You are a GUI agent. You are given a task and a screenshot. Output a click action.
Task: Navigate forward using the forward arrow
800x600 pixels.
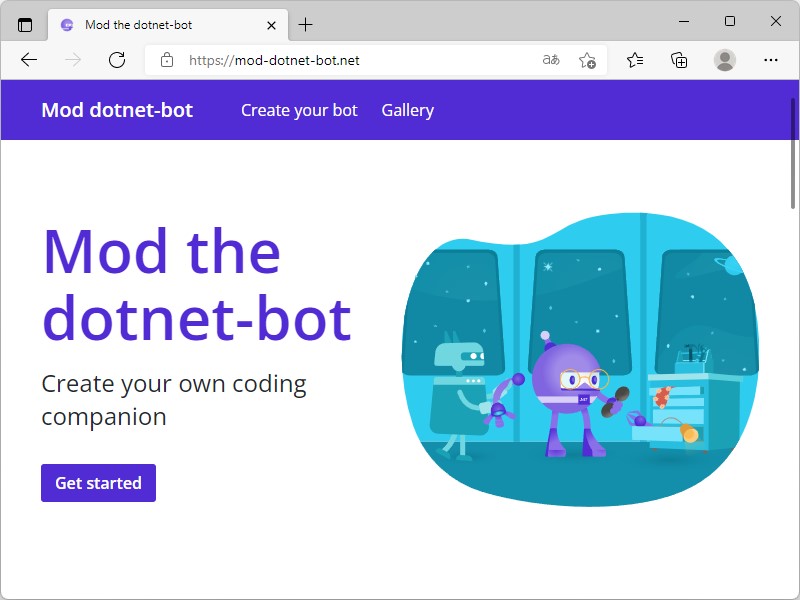pyautogui.click(x=72, y=60)
